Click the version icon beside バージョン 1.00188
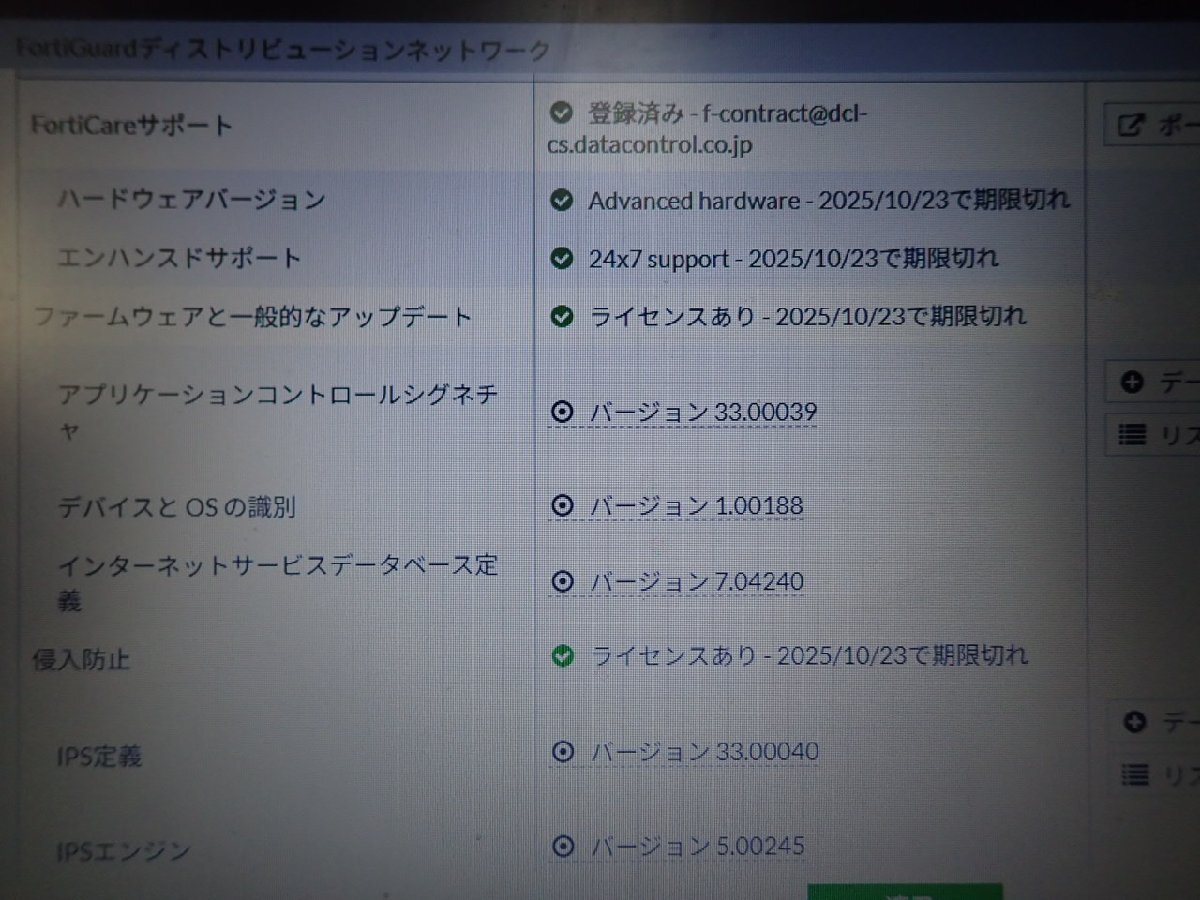This screenshot has width=1200, height=900. pyautogui.click(x=563, y=506)
